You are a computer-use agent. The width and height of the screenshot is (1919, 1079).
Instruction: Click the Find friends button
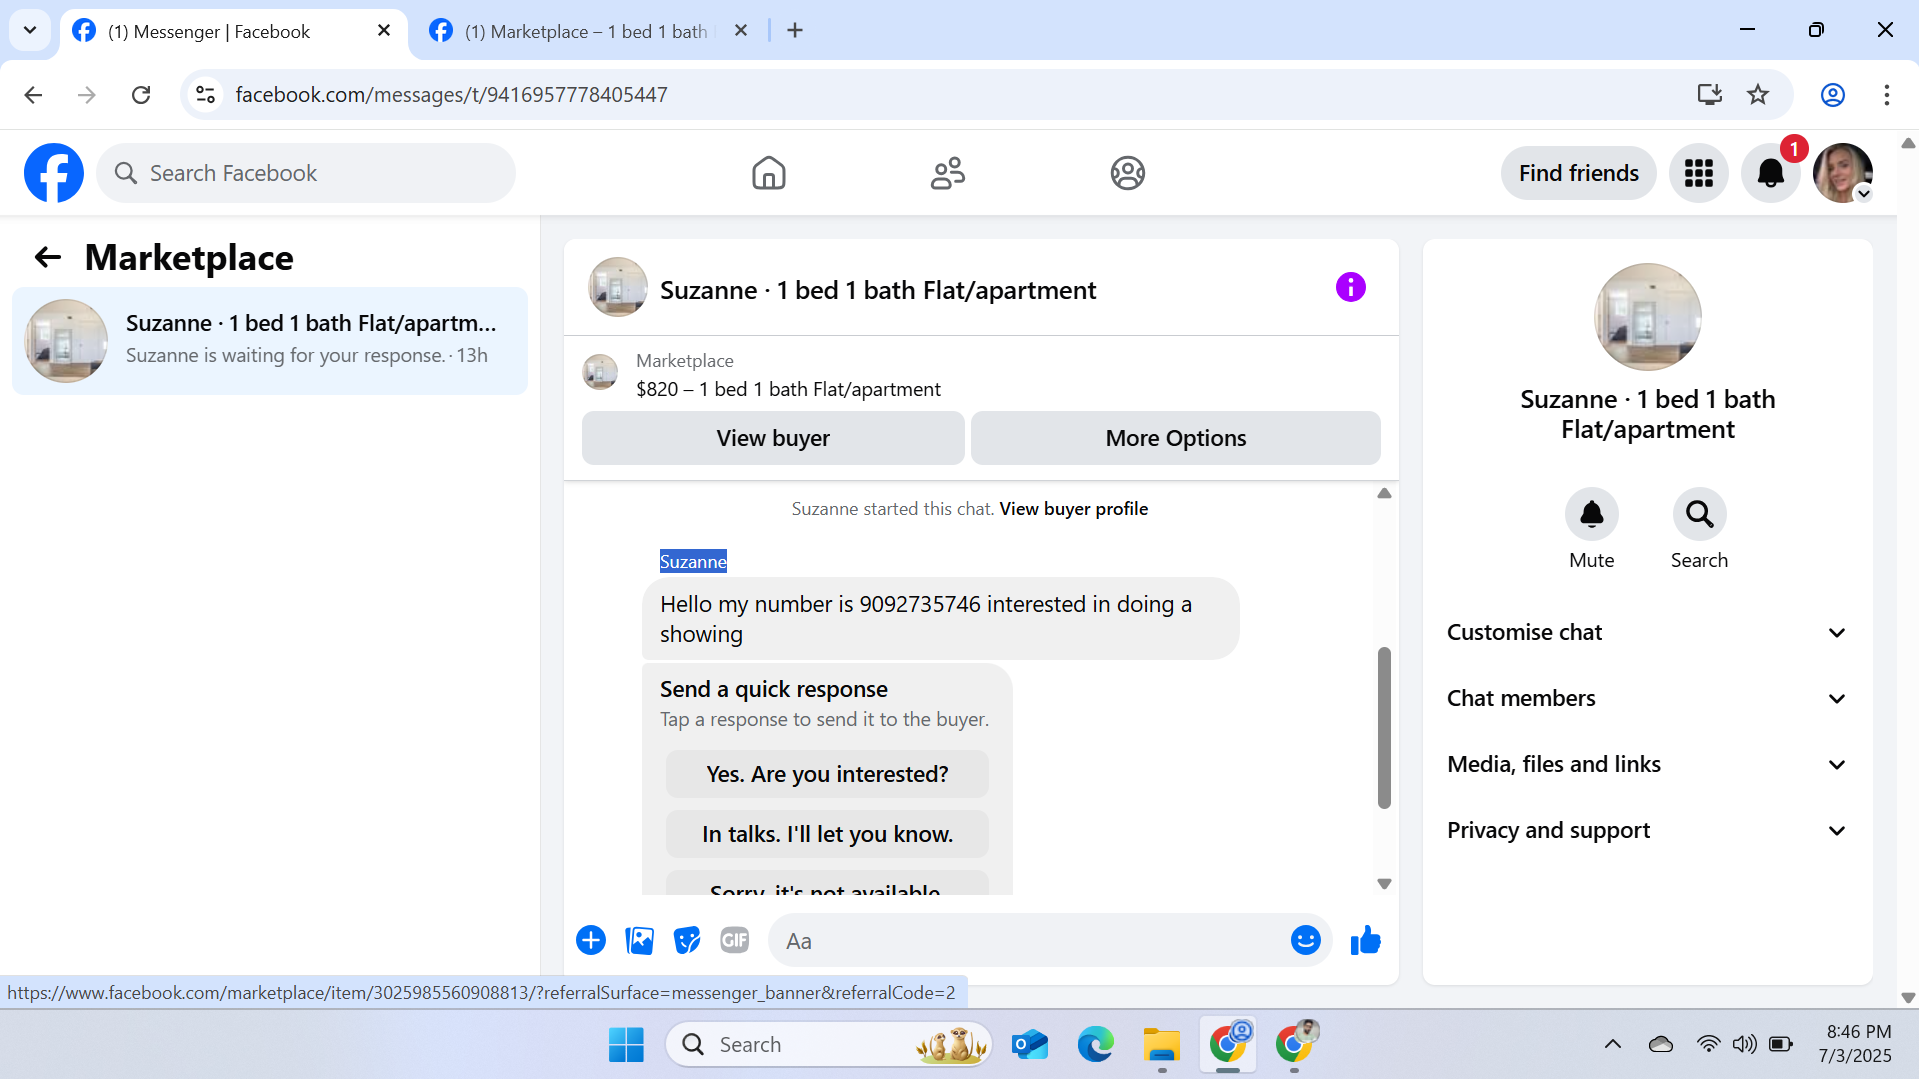click(x=1578, y=173)
